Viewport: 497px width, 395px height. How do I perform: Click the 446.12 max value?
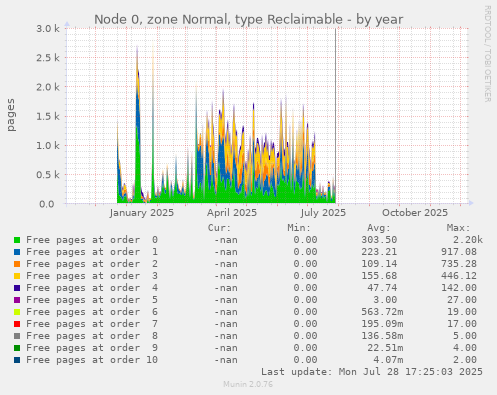coord(459,276)
